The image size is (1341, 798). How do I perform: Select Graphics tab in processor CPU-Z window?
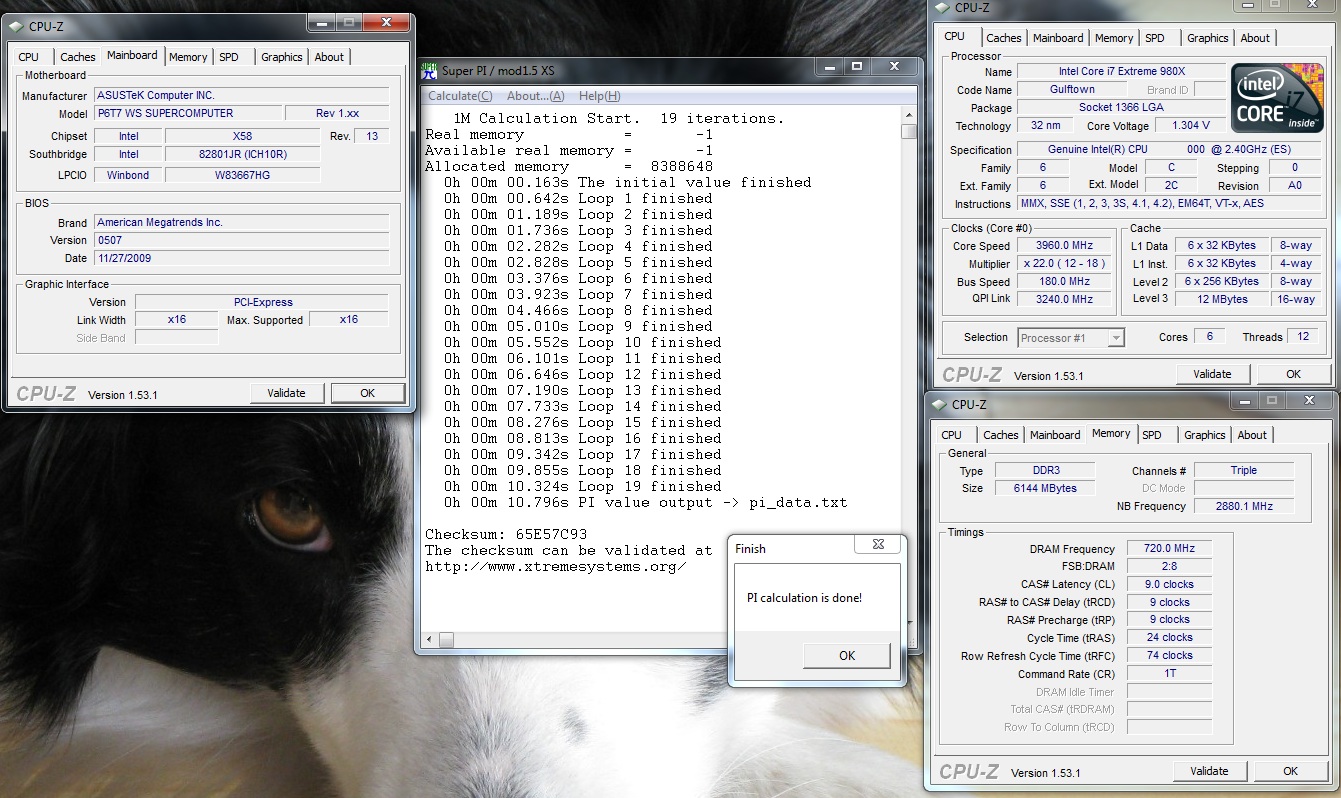click(1208, 38)
